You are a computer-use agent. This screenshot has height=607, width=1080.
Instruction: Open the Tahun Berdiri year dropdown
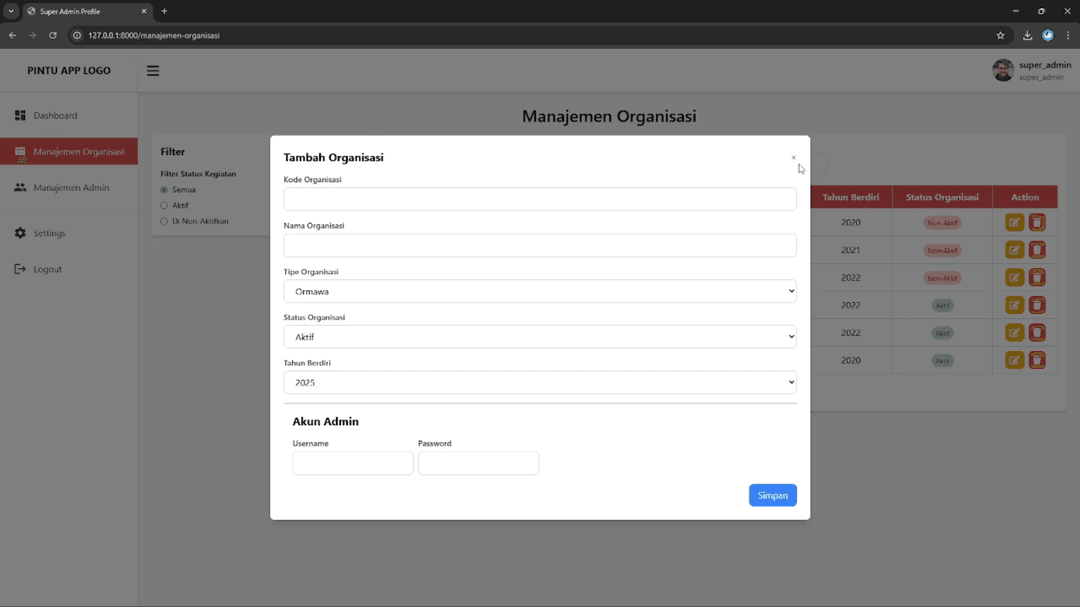click(540, 382)
